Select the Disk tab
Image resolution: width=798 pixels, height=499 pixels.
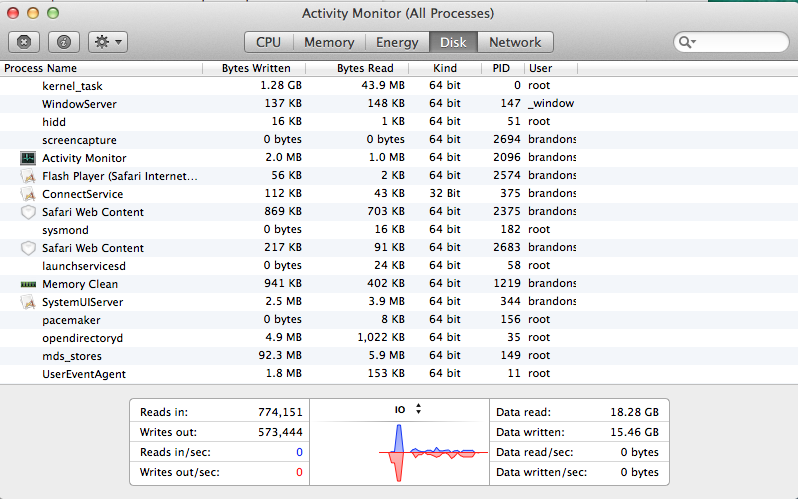tap(453, 42)
